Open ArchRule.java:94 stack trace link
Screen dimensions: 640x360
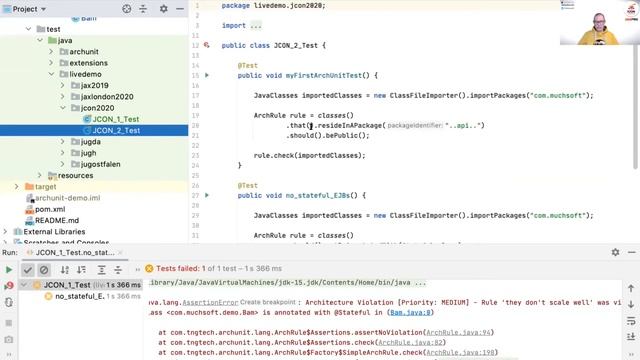458,333
